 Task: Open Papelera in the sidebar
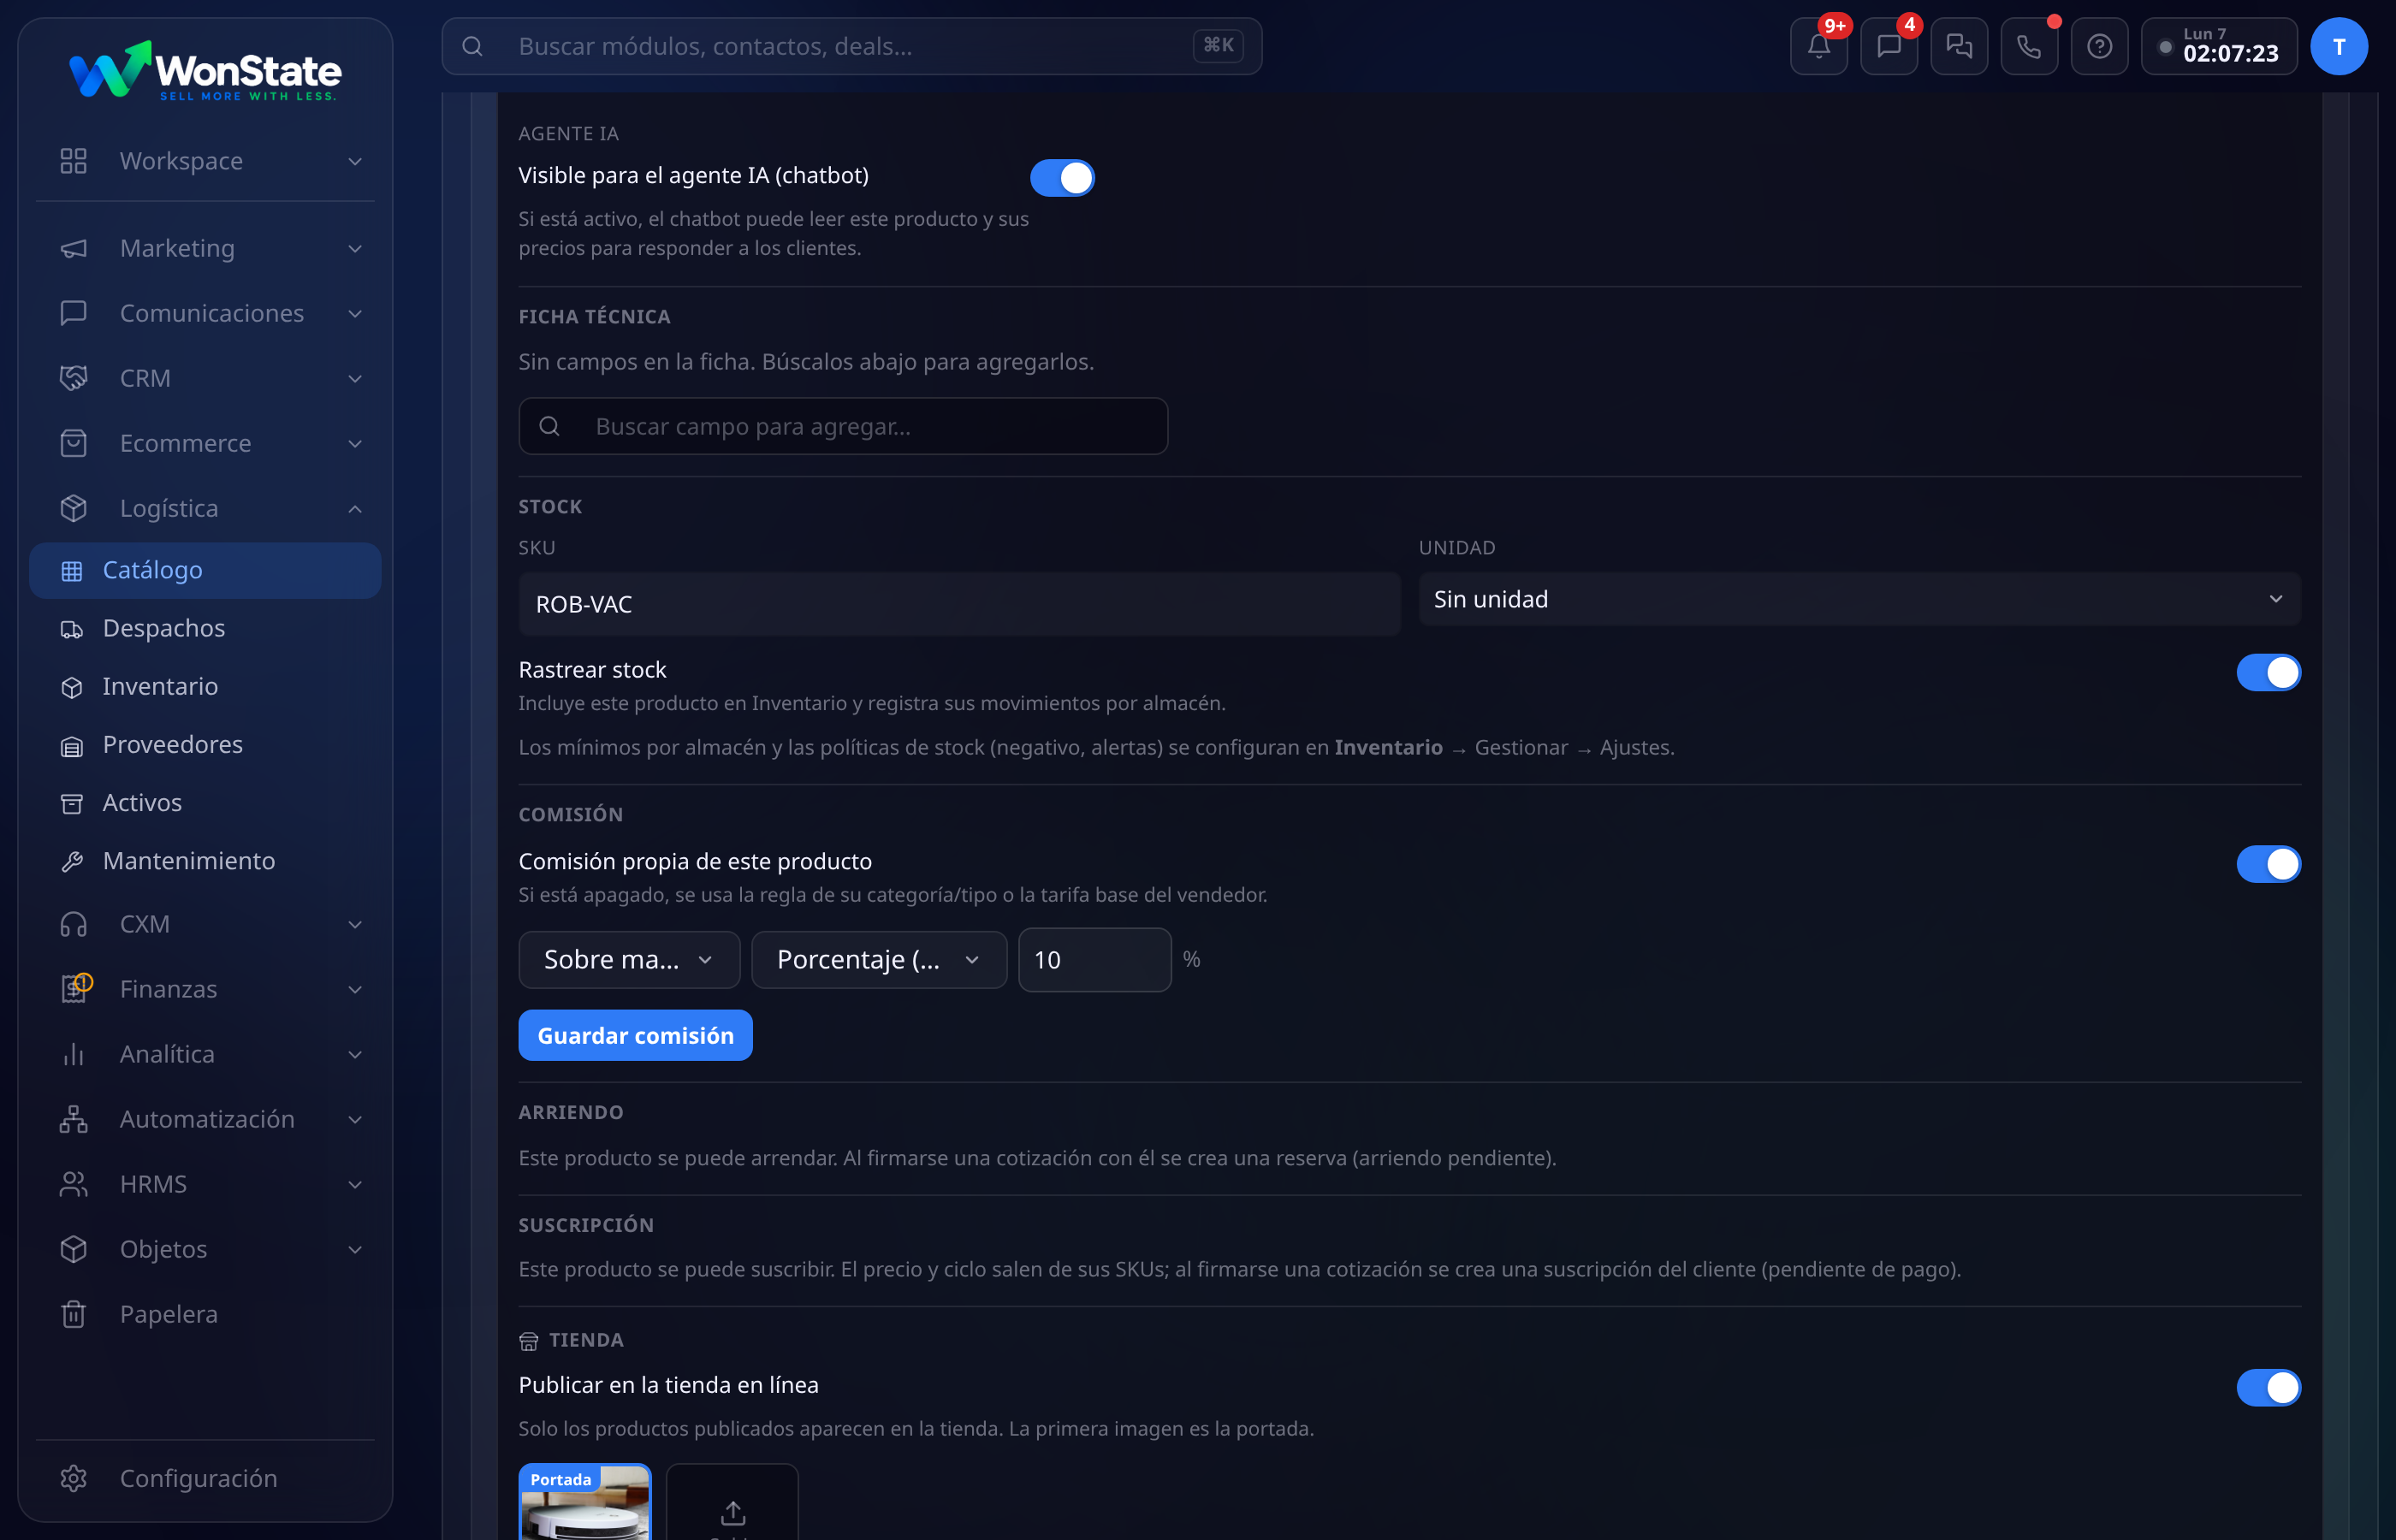[x=205, y=1314]
